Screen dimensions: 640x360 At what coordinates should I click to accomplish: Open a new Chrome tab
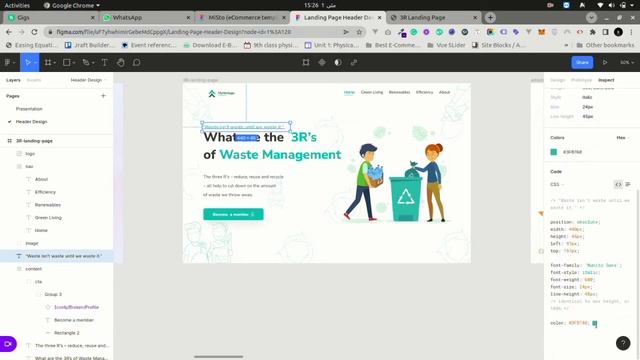point(490,18)
